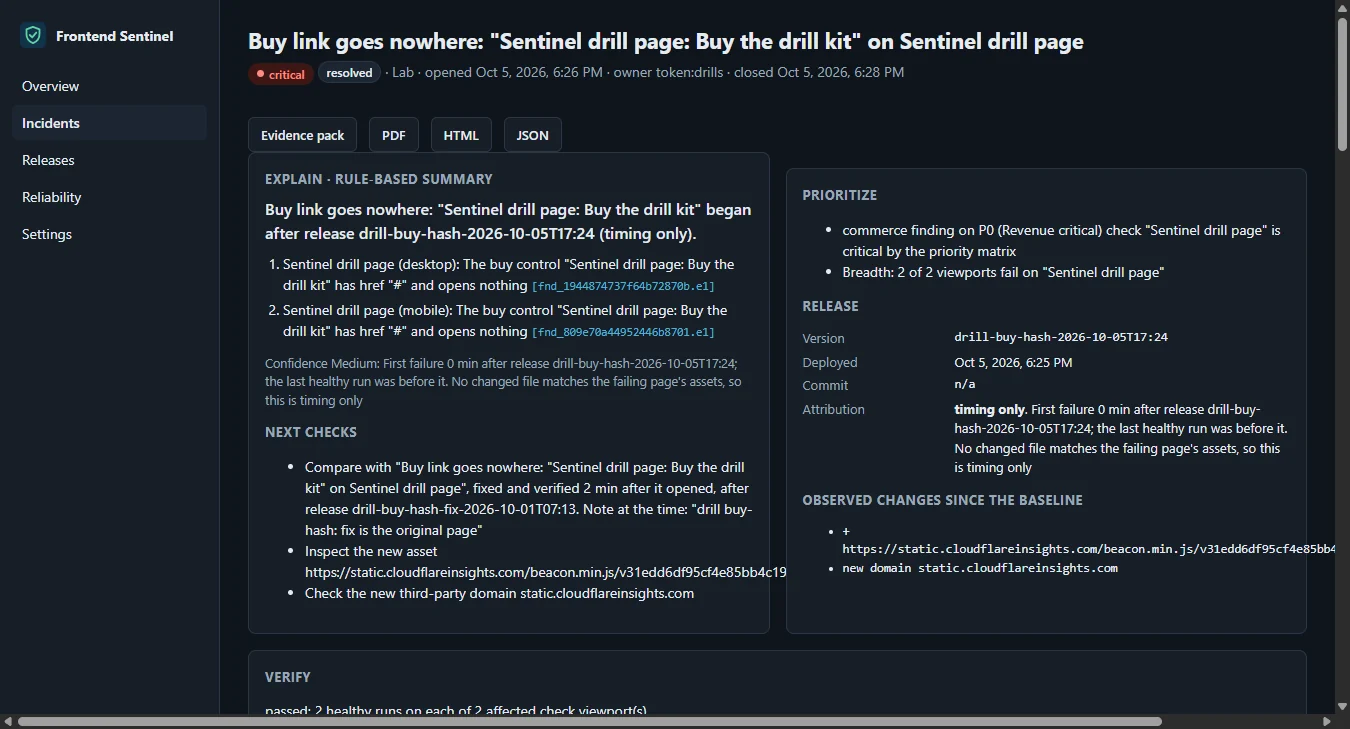Screen dimensions: 1350x729
Task: Click the "Inspect the new asset" bullet
Action: pos(545,562)
